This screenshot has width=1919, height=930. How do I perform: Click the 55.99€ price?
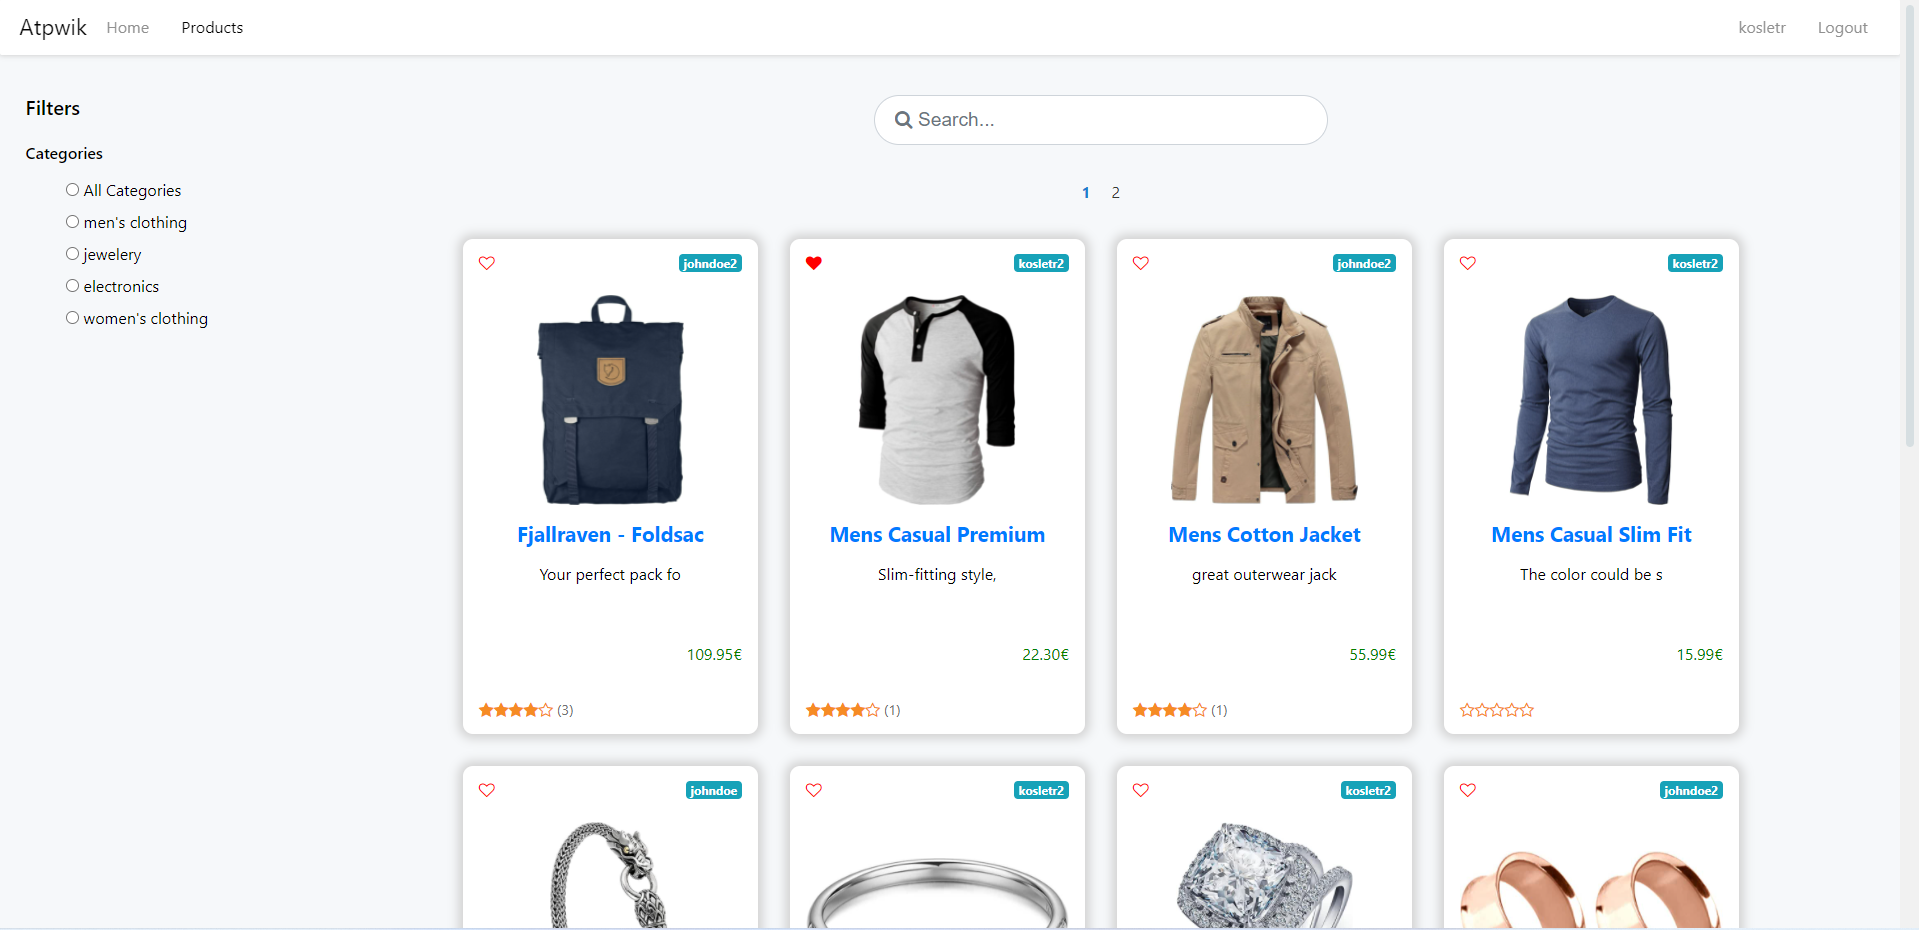coord(1372,655)
